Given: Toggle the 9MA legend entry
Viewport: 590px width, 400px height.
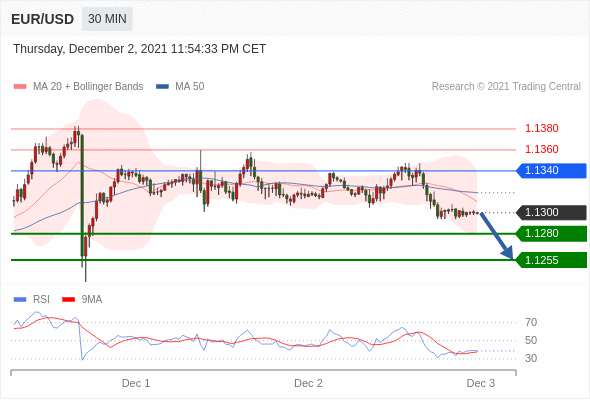Looking at the screenshot, I should pyautogui.click(x=82, y=300).
